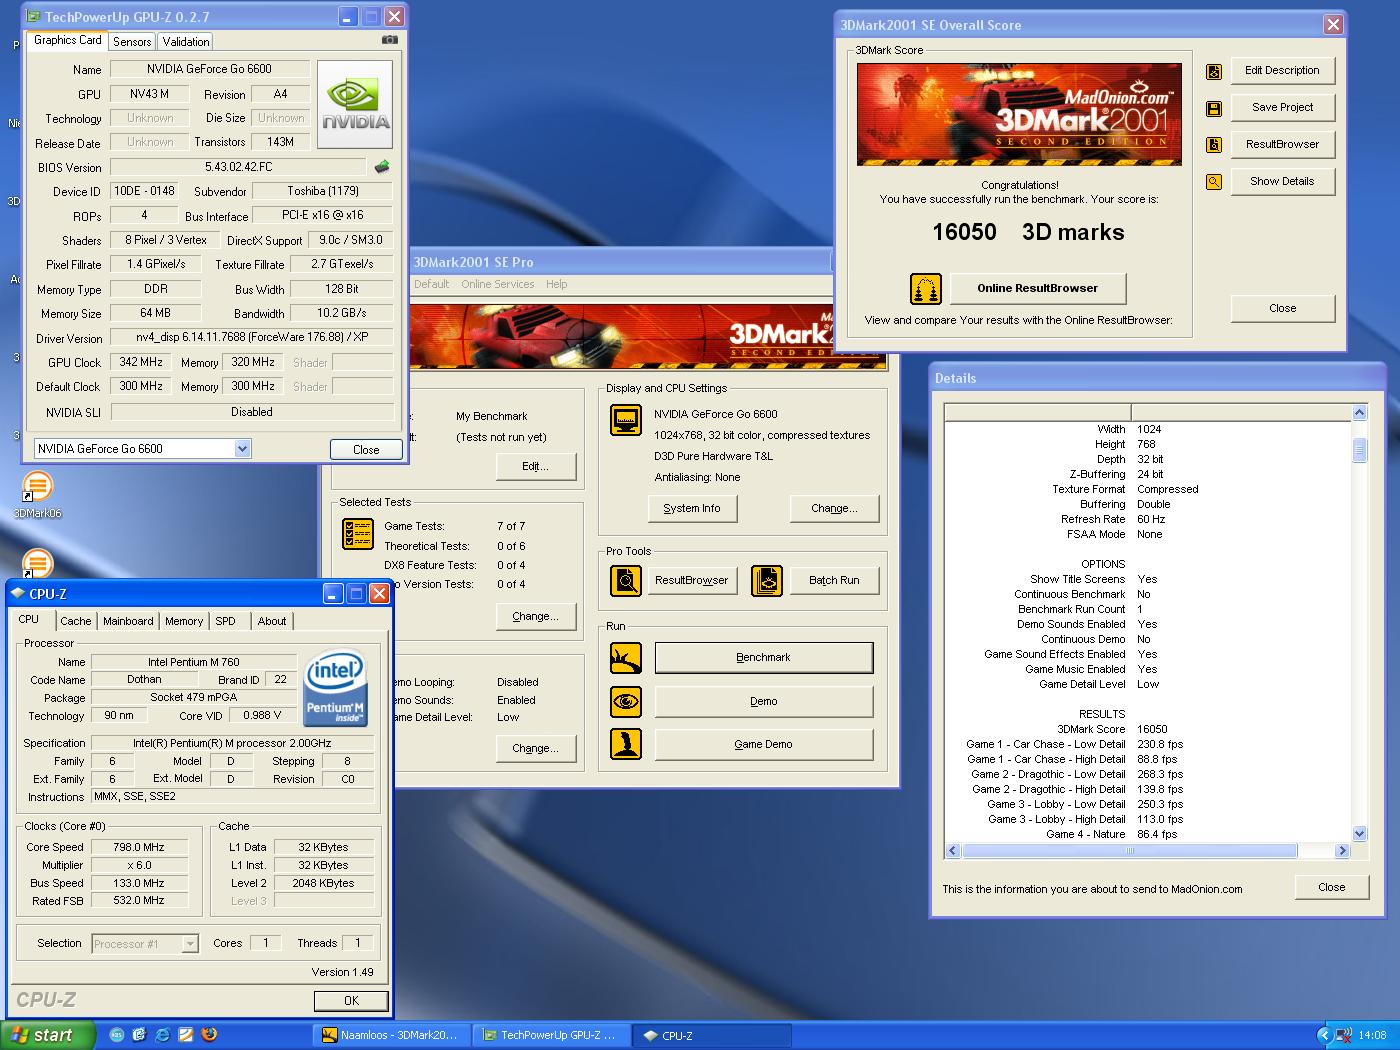The height and width of the screenshot is (1050, 1400).
Task: Click the Pro Tools ResultBrowser icon
Action: [x=626, y=580]
